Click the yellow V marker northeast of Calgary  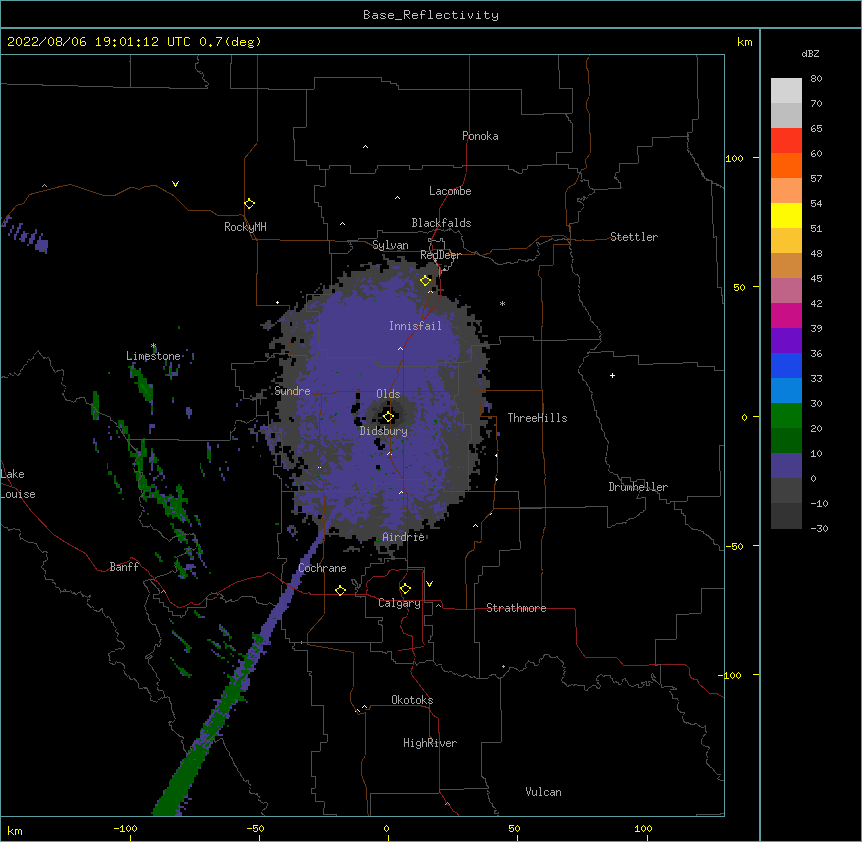click(x=429, y=584)
